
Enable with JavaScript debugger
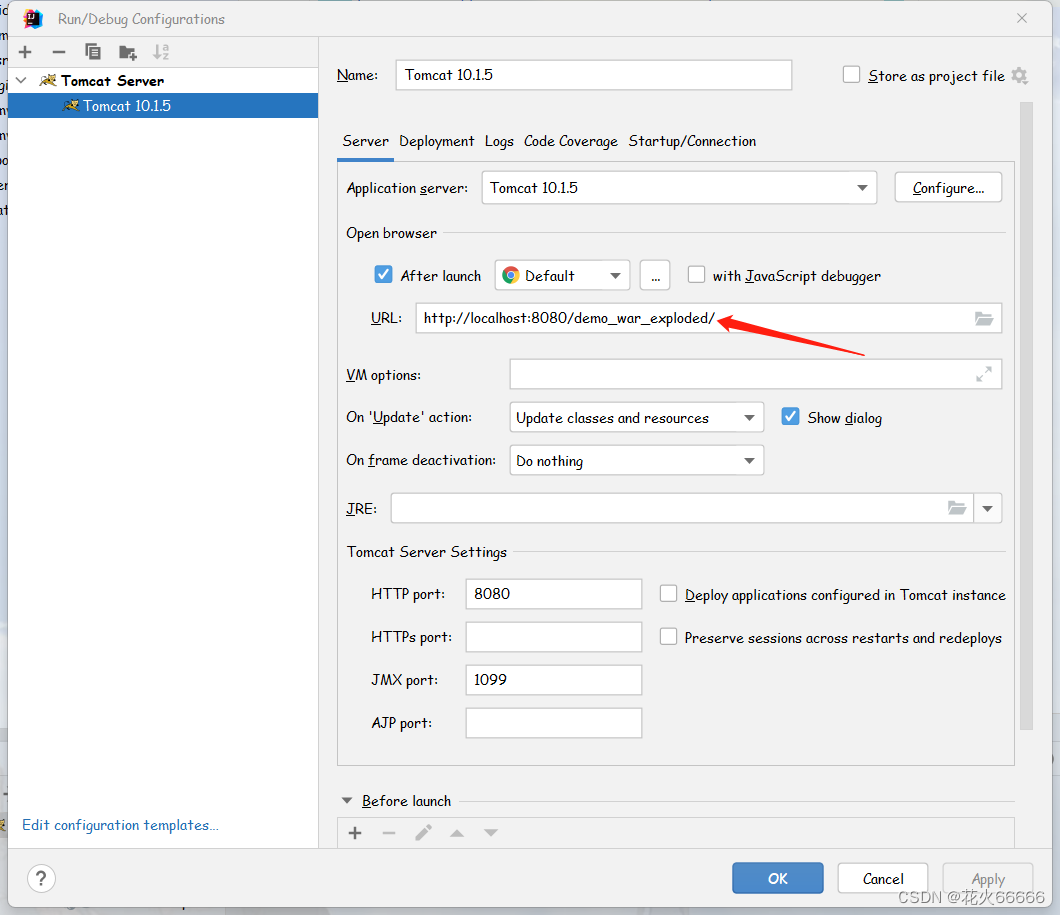pos(696,274)
